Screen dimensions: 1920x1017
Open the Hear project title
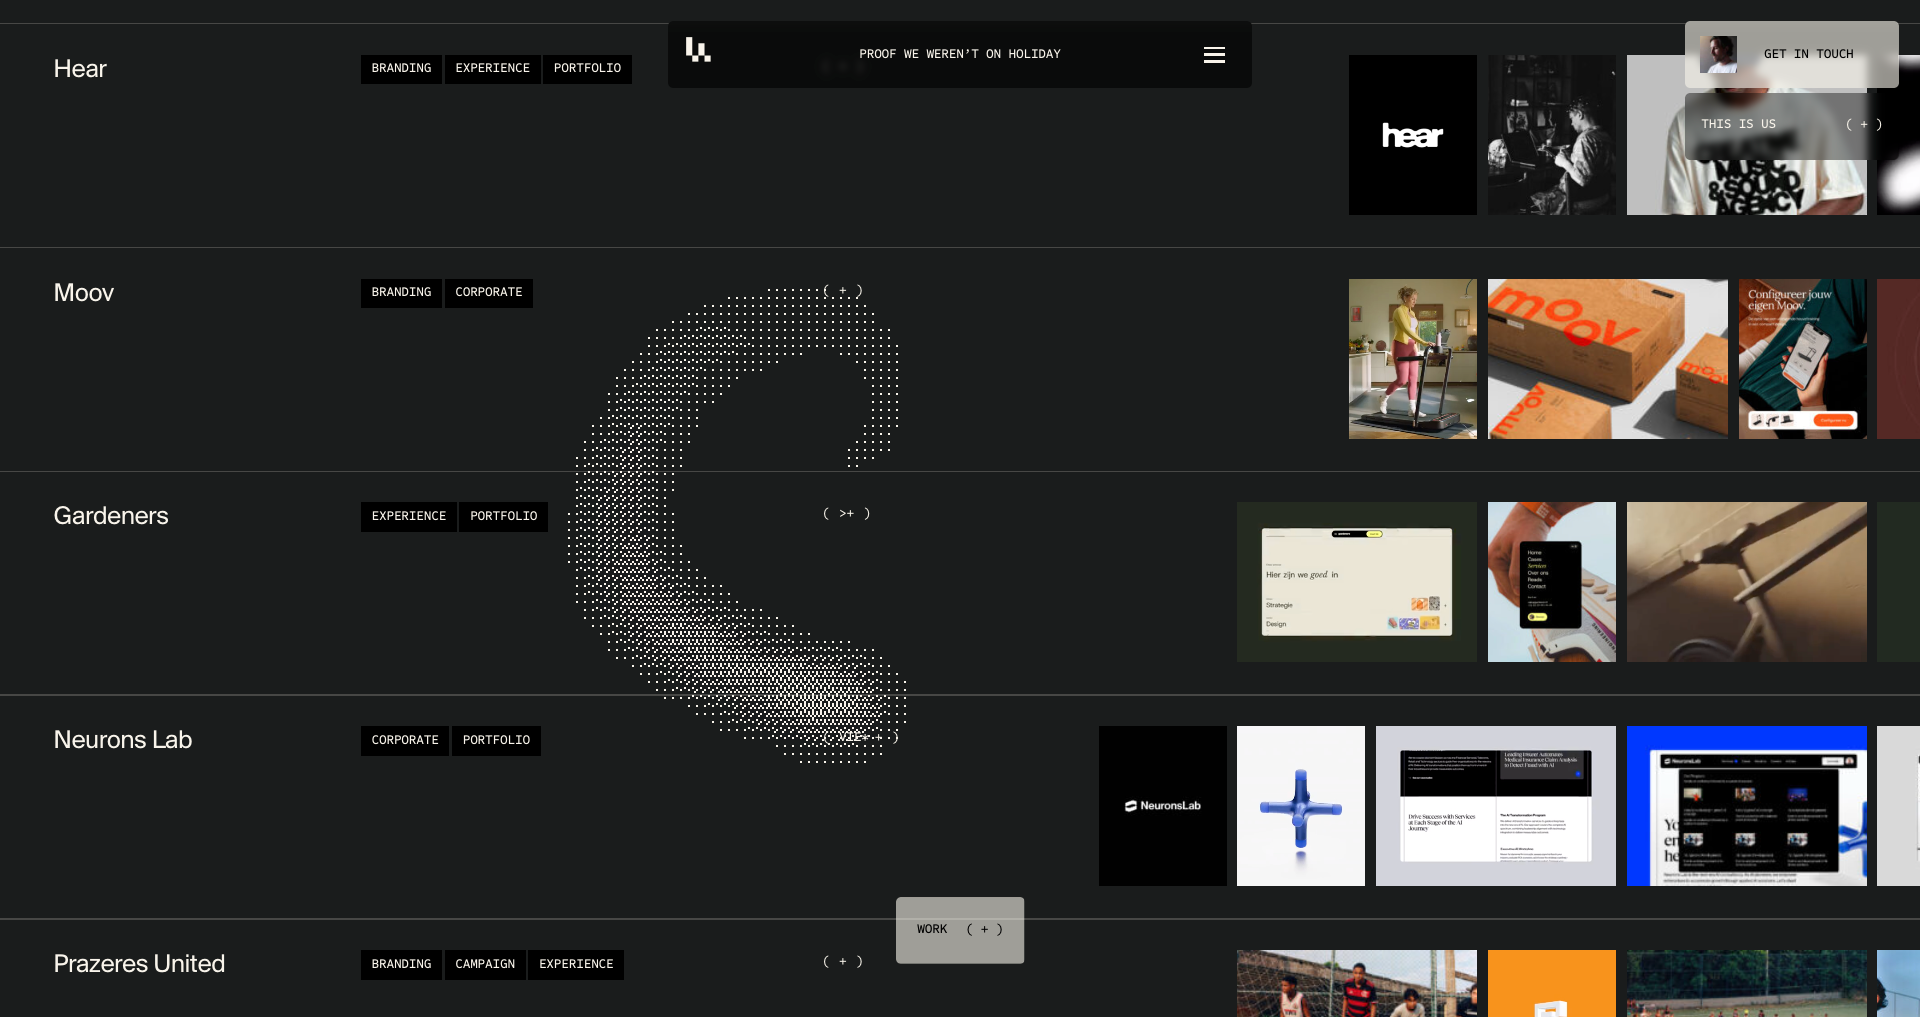coord(80,69)
